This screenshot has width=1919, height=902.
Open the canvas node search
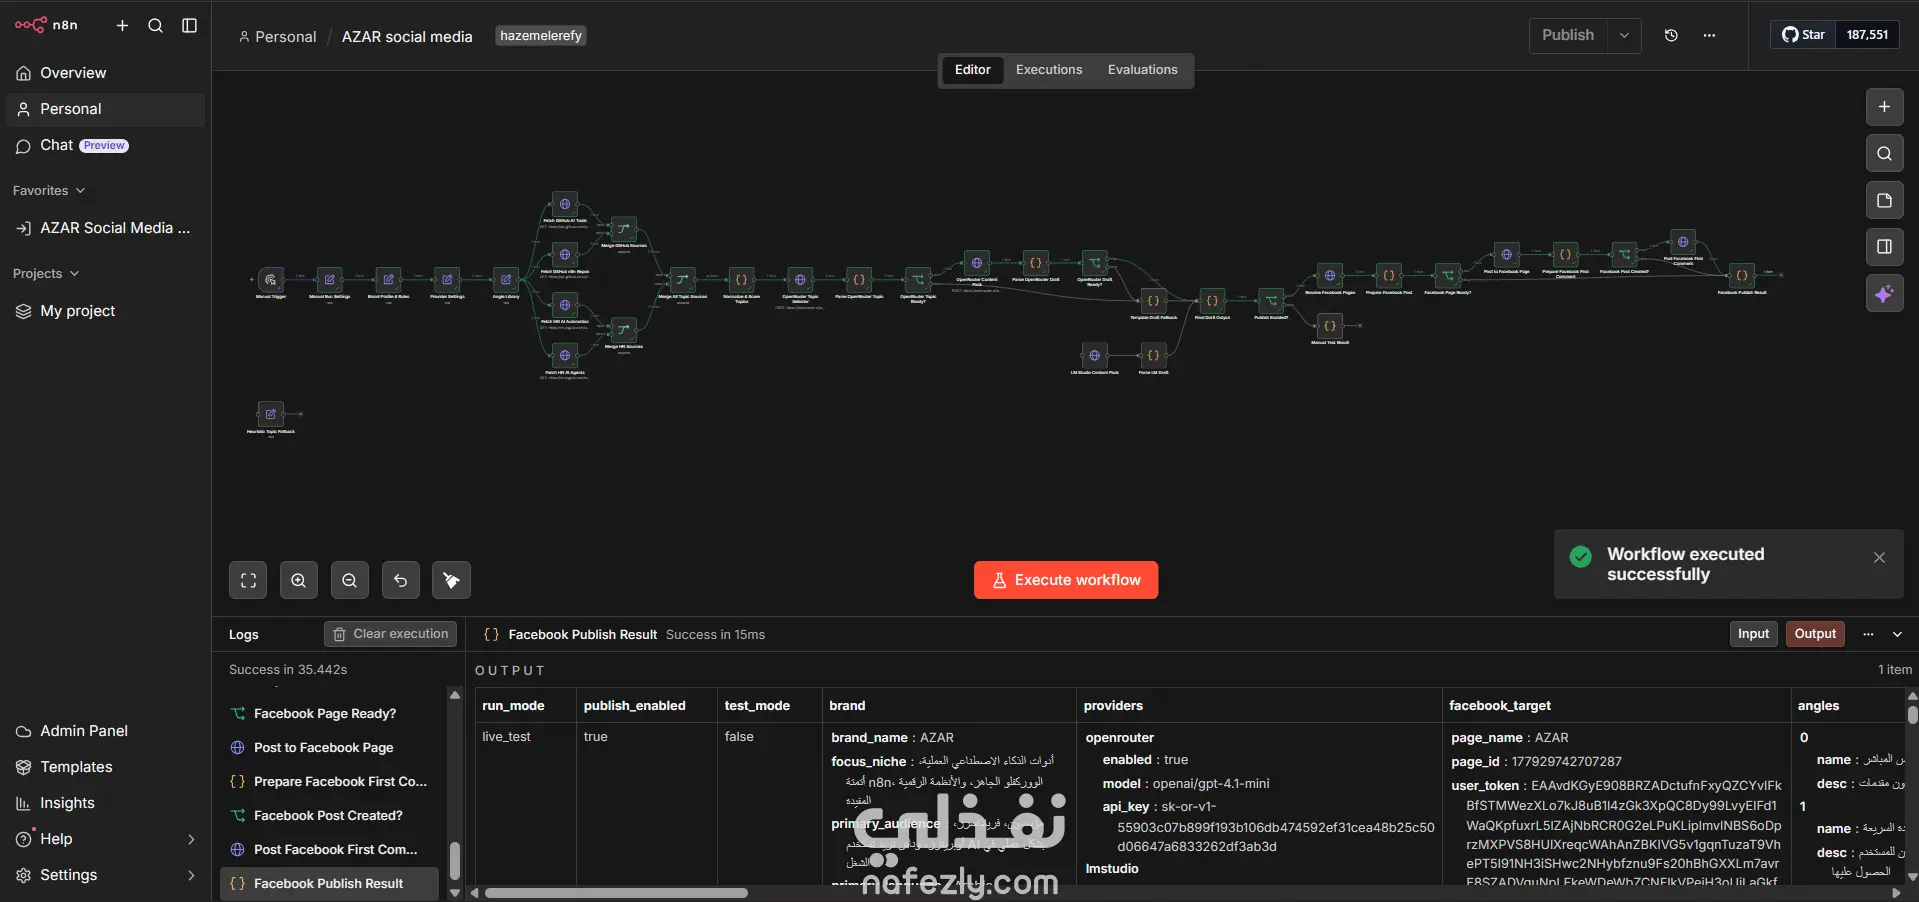pos(1884,154)
